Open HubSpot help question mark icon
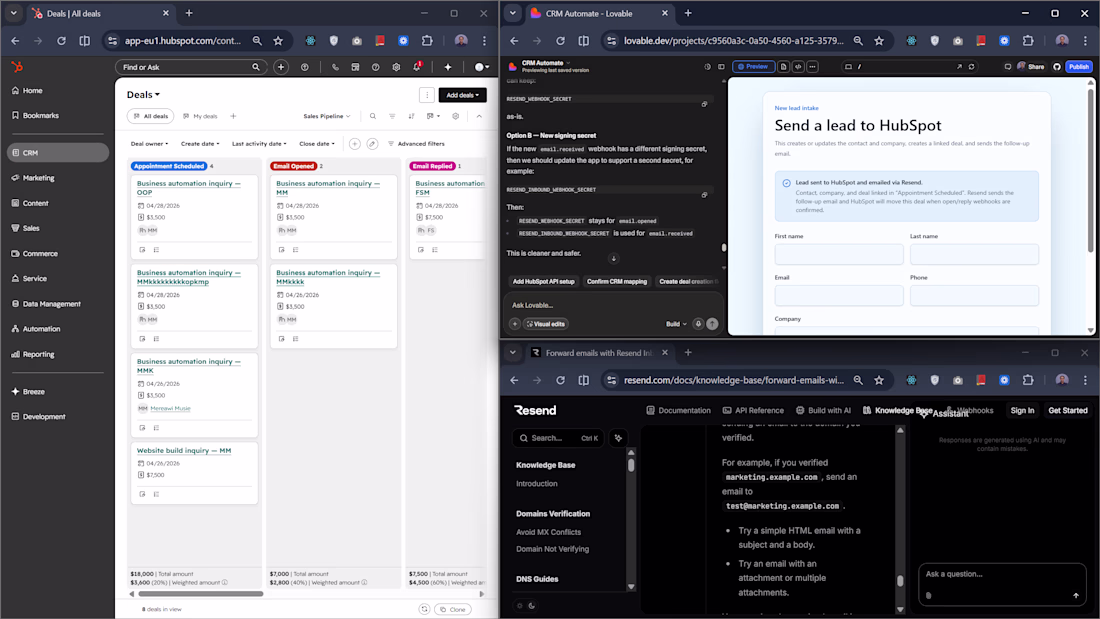Image resolution: width=1100 pixels, height=619 pixels. [376, 67]
